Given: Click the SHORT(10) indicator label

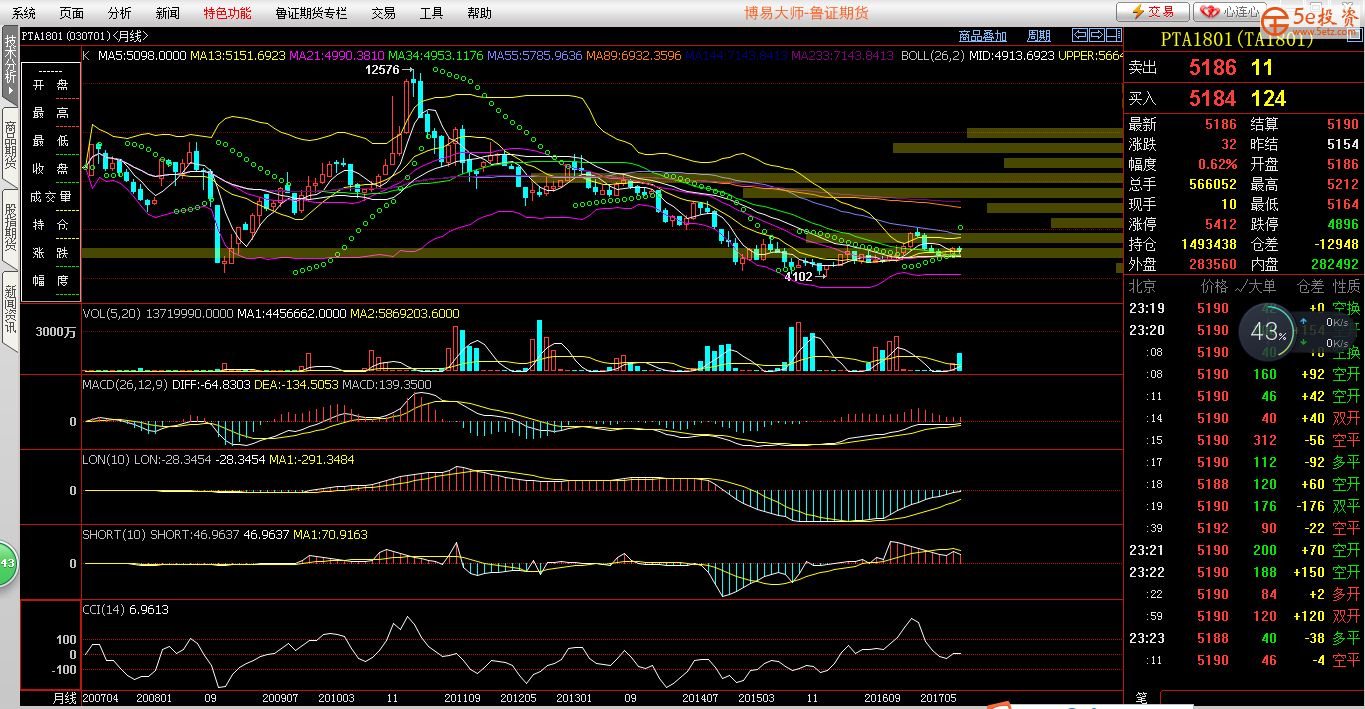Looking at the screenshot, I should (x=114, y=535).
